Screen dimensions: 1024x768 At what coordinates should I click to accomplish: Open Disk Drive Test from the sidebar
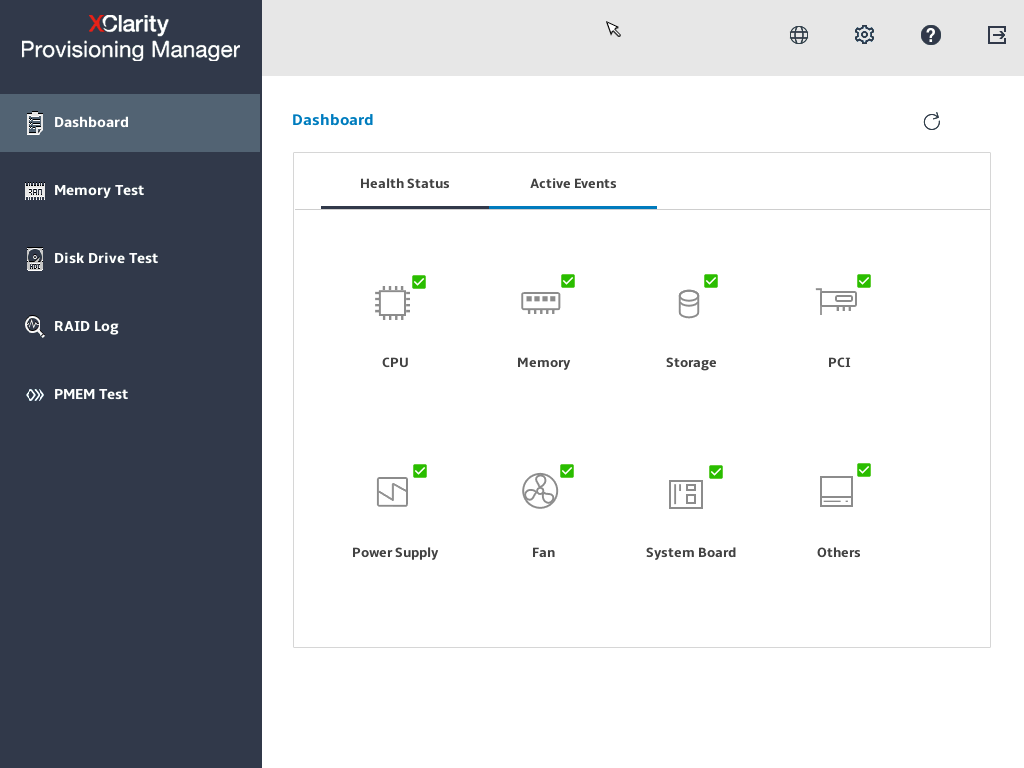click(131, 259)
